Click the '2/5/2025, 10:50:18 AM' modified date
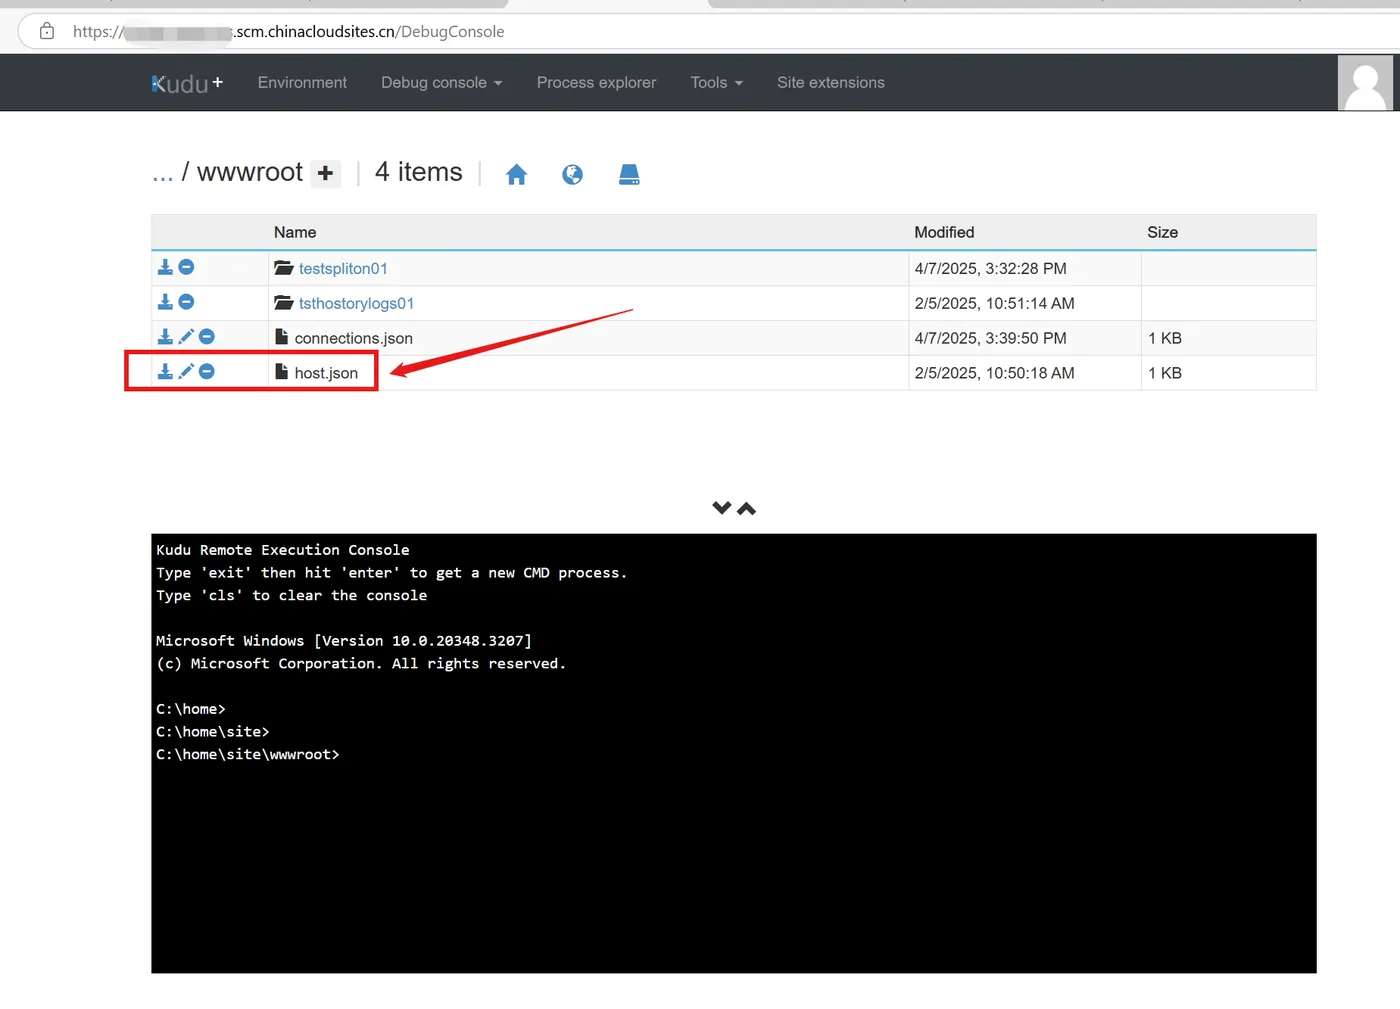1400x1009 pixels. 995,374
